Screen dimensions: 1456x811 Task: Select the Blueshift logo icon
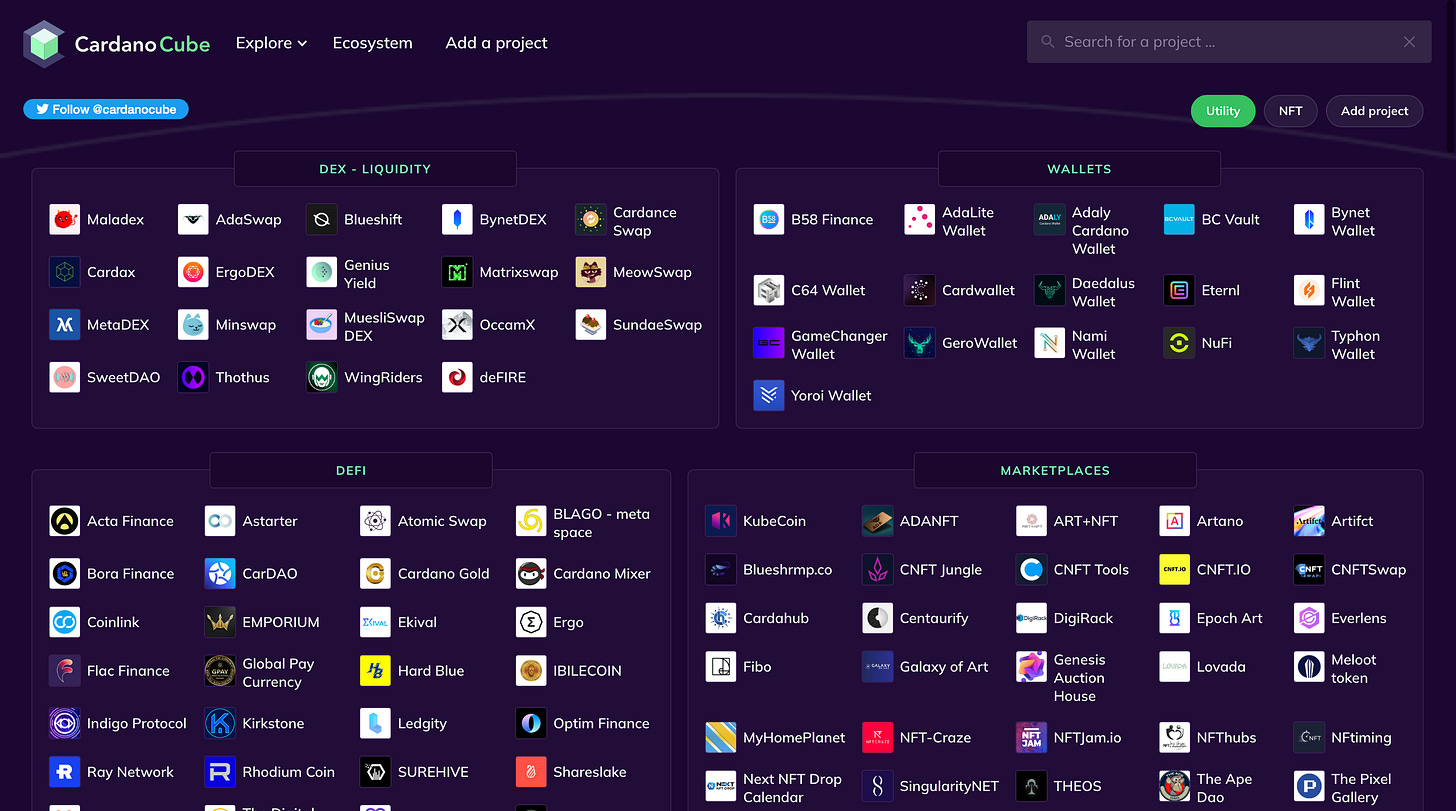pyautogui.click(x=322, y=220)
